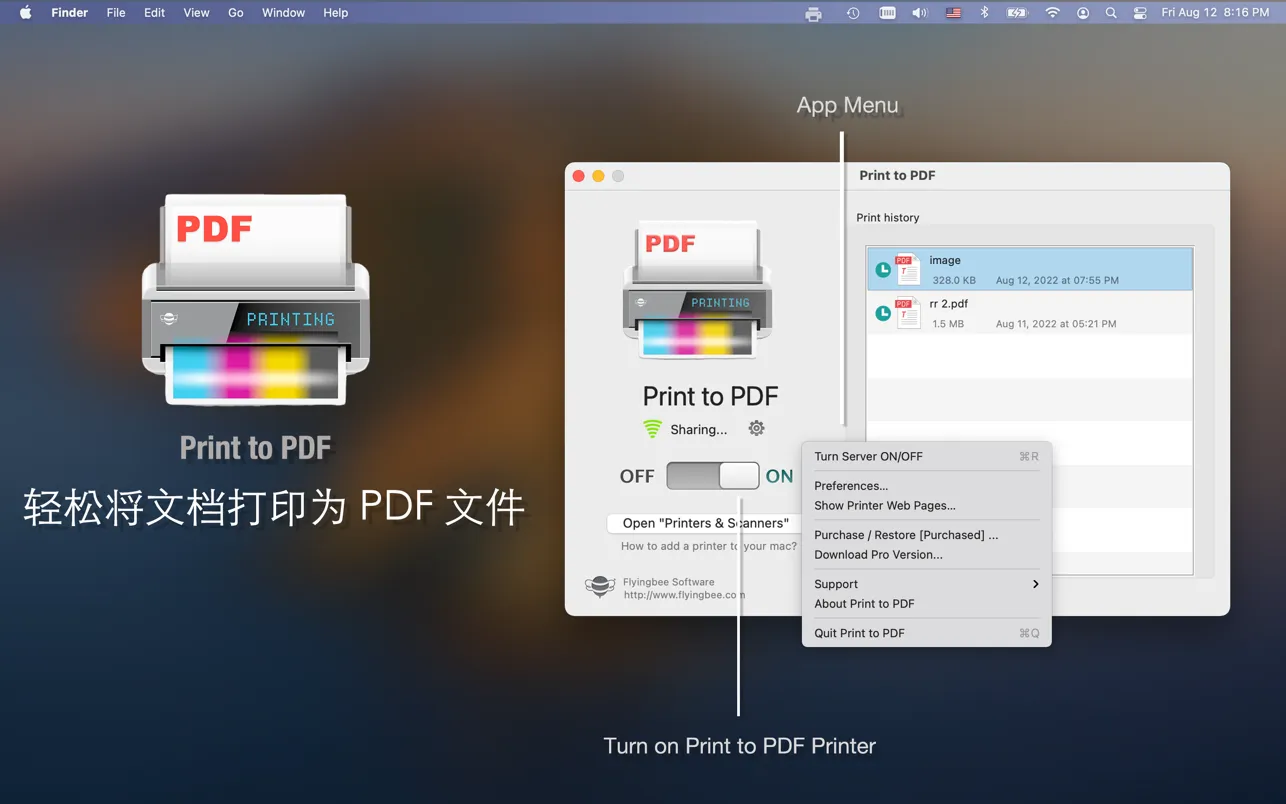
Task: Click the Flyingbee Software handshake logo
Action: point(600,587)
